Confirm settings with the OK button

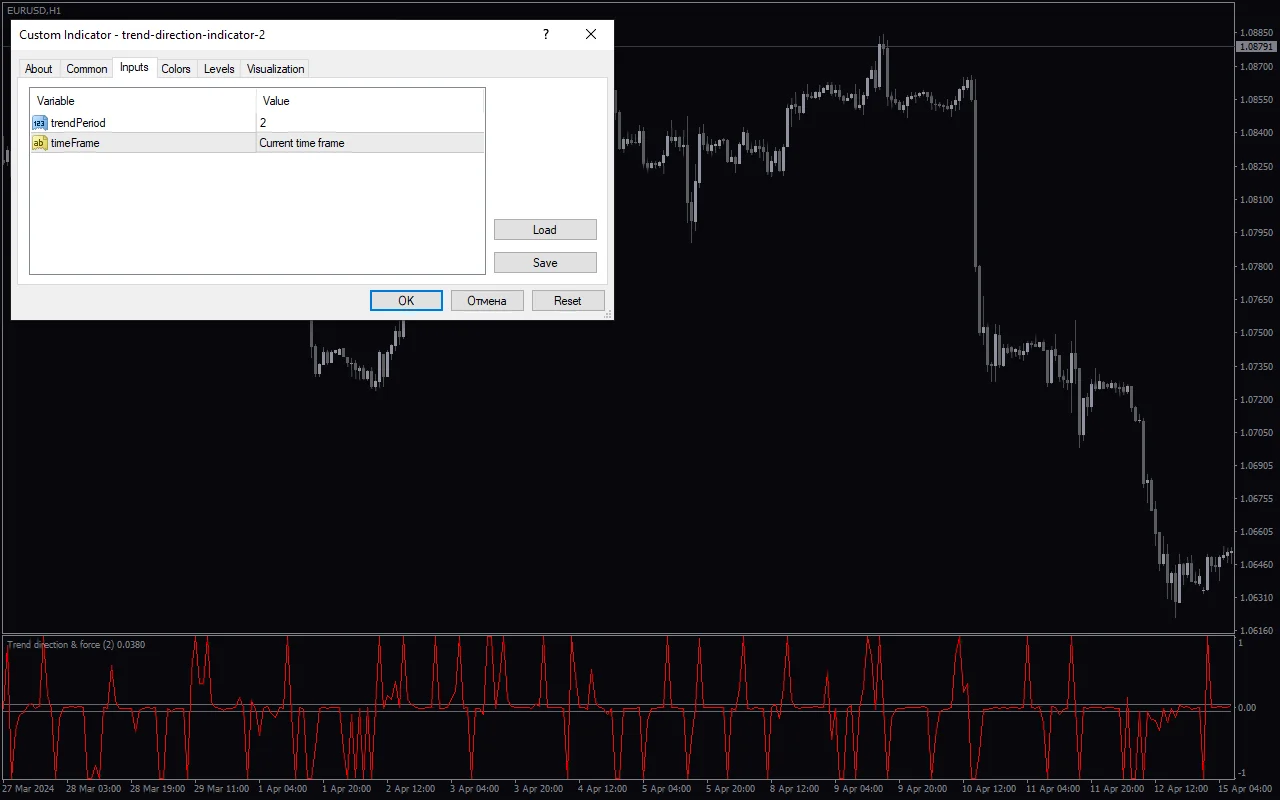tap(406, 301)
